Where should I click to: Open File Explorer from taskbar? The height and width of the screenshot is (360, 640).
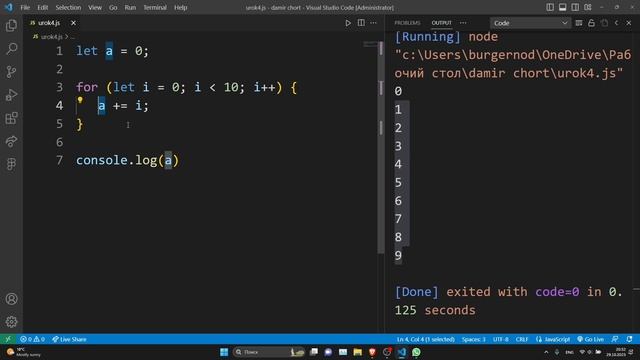pyautogui.click(x=358, y=352)
